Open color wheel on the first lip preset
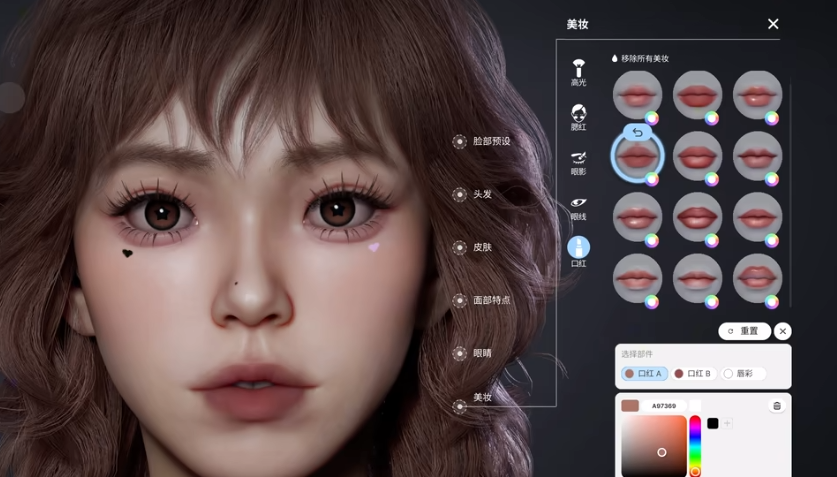The height and width of the screenshot is (477, 837). 652,118
